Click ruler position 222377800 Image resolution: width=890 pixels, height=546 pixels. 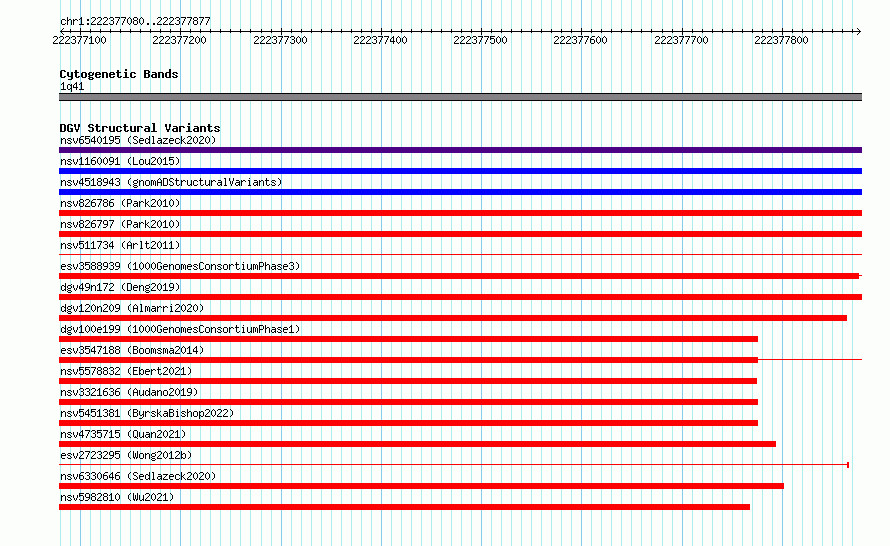tap(781, 40)
